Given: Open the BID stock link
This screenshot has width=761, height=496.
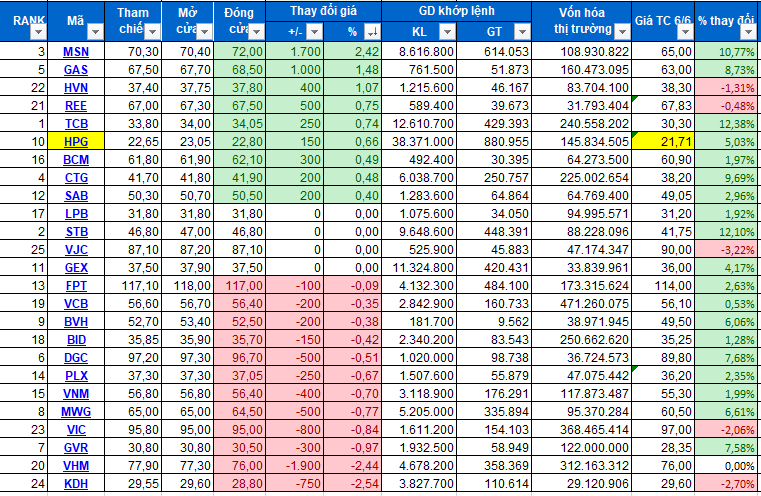Looking at the screenshot, I should click(x=76, y=339).
